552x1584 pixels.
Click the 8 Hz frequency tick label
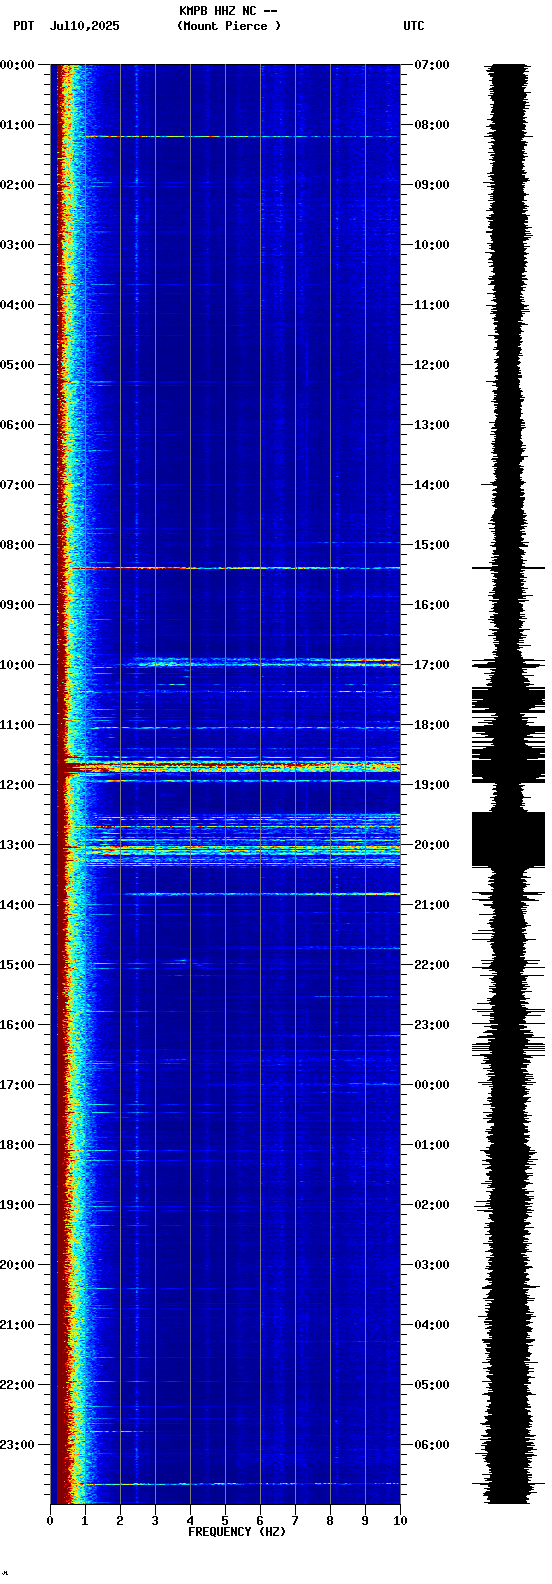tap(330, 1521)
